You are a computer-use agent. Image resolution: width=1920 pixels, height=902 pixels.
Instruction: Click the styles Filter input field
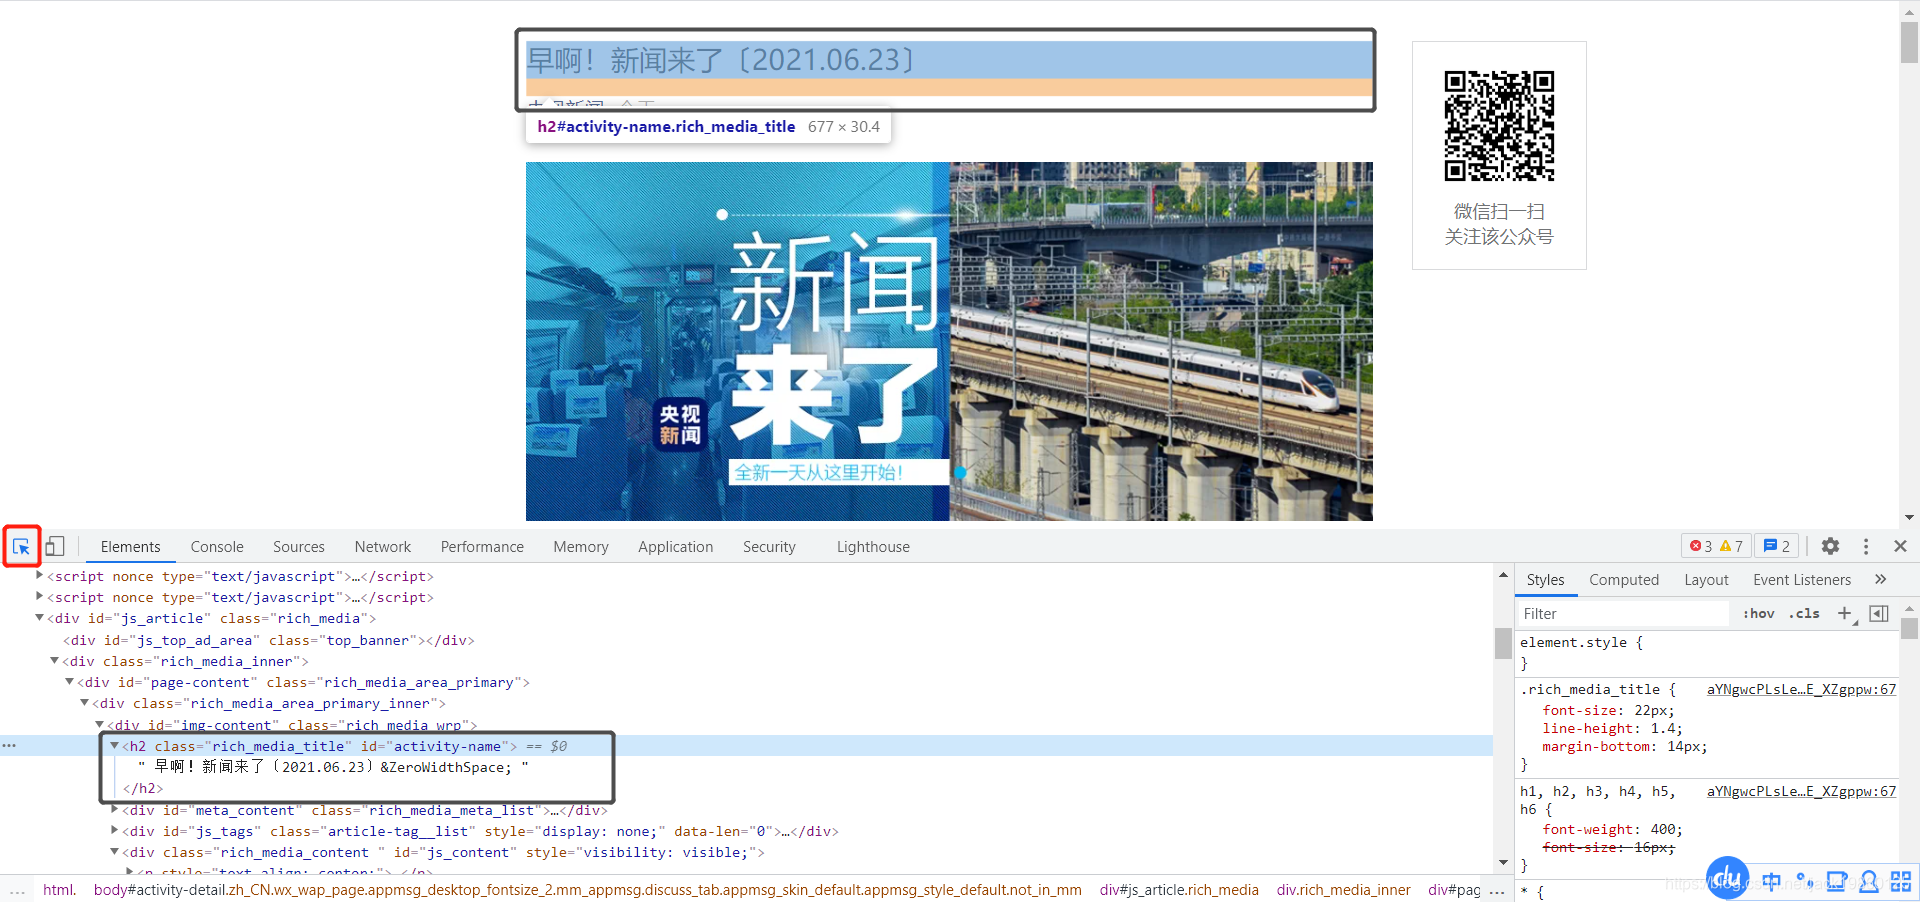click(1624, 614)
